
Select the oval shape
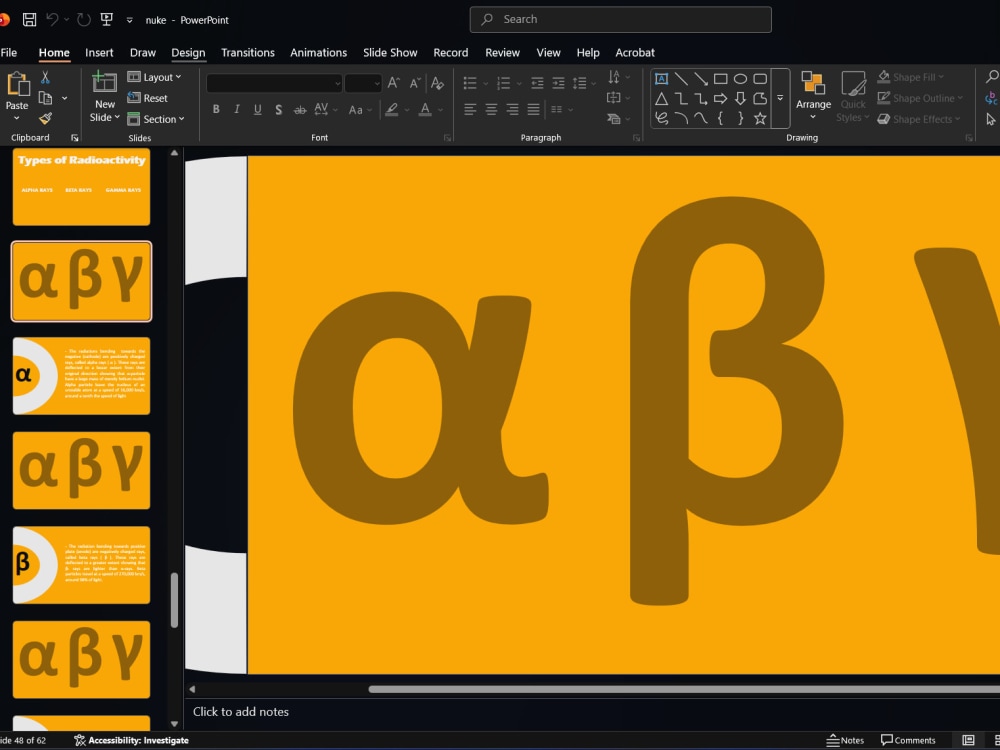pyautogui.click(x=740, y=78)
